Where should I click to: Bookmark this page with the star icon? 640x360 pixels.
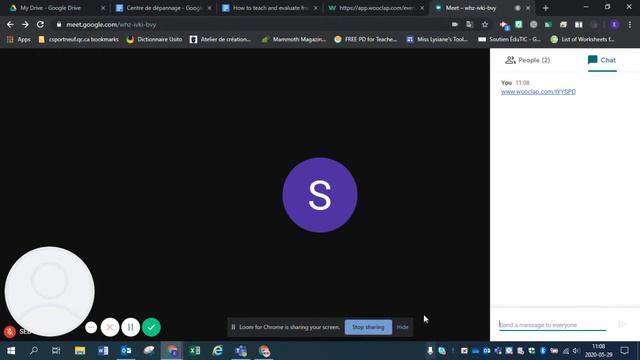(x=484, y=24)
